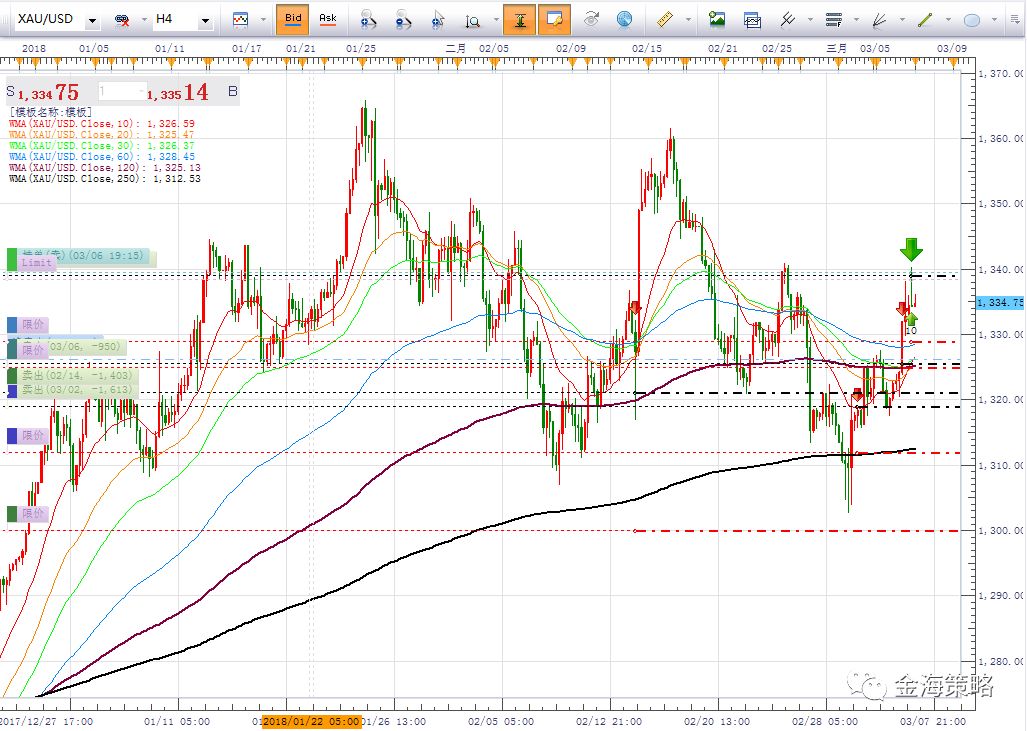Image resolution: width=1027 pixels, height=731 pixels.
Task: Click the zoom in magnifier icon
Action: [368, 19]
